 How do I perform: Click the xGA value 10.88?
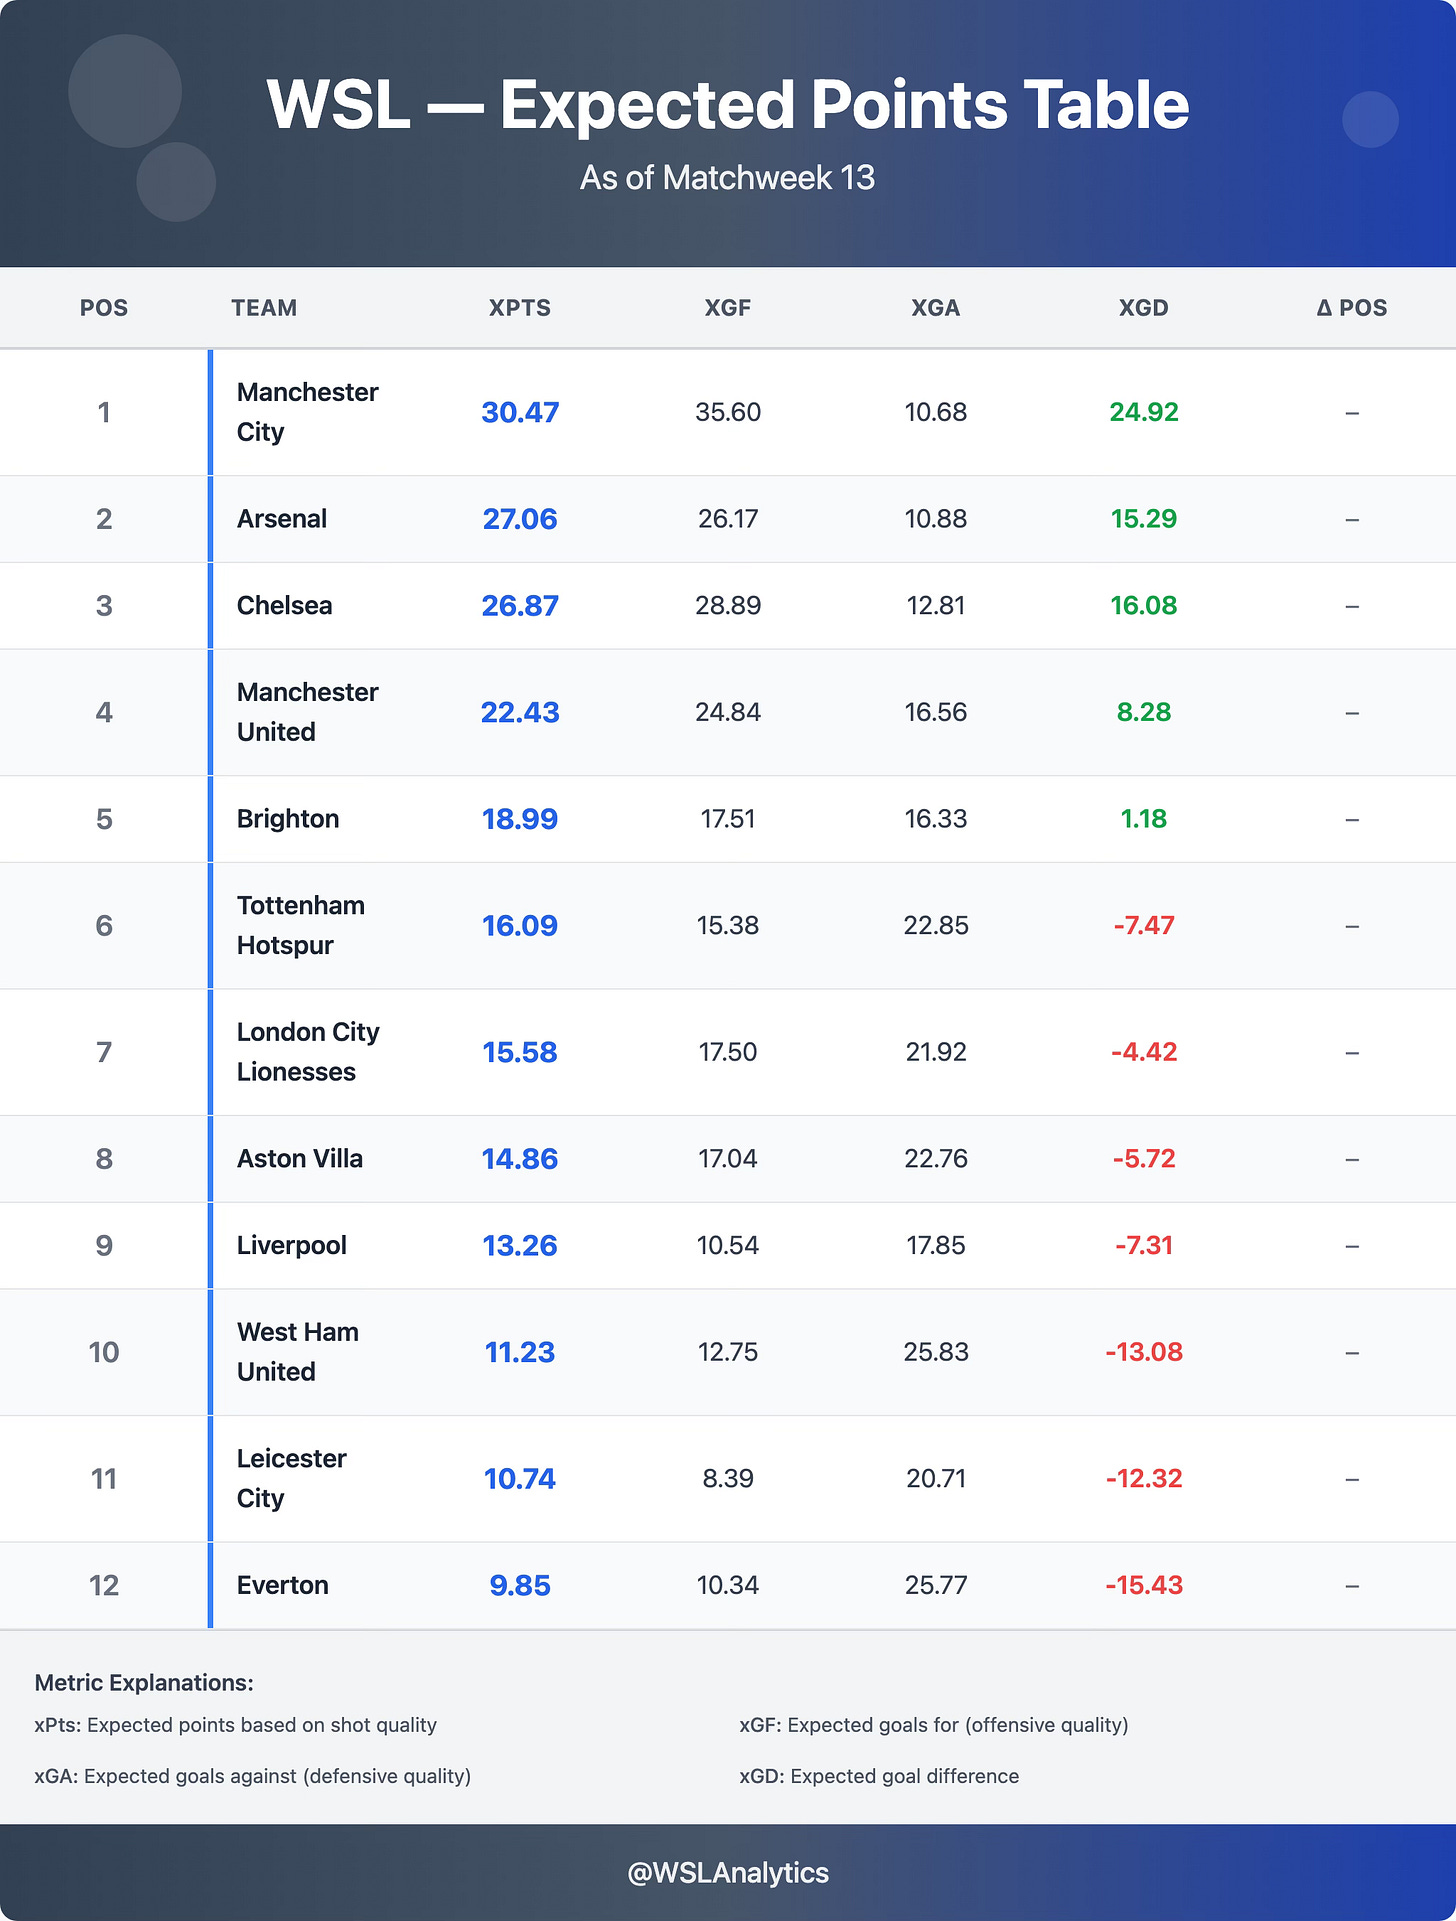point(936,519)
